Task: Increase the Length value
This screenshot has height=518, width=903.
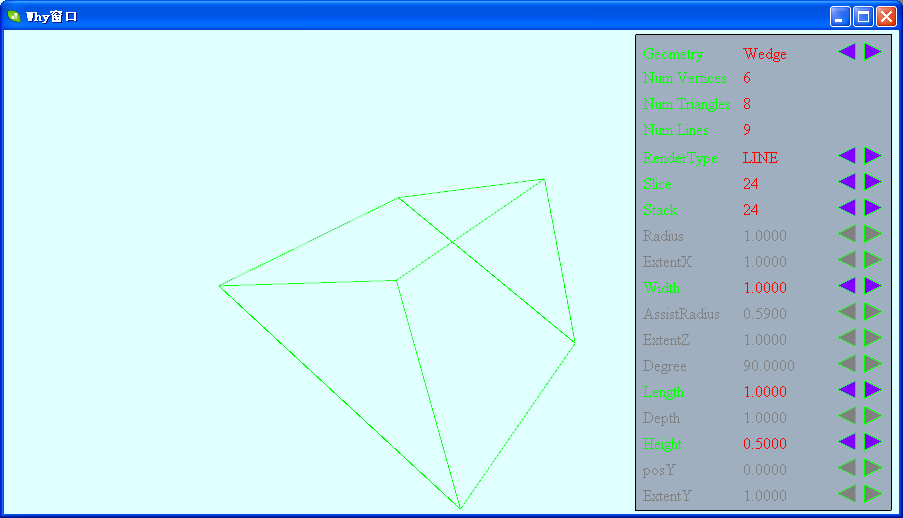Action: [873, 390]
